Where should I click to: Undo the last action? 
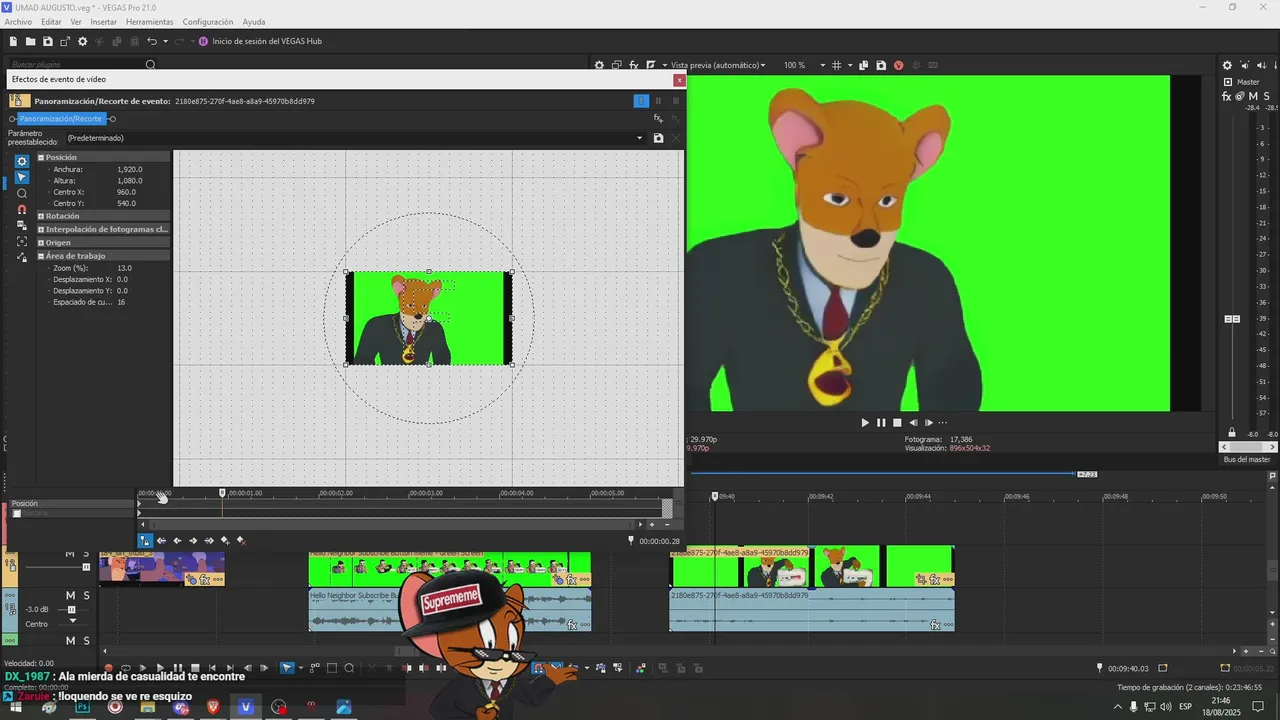[x=152, y=41]
